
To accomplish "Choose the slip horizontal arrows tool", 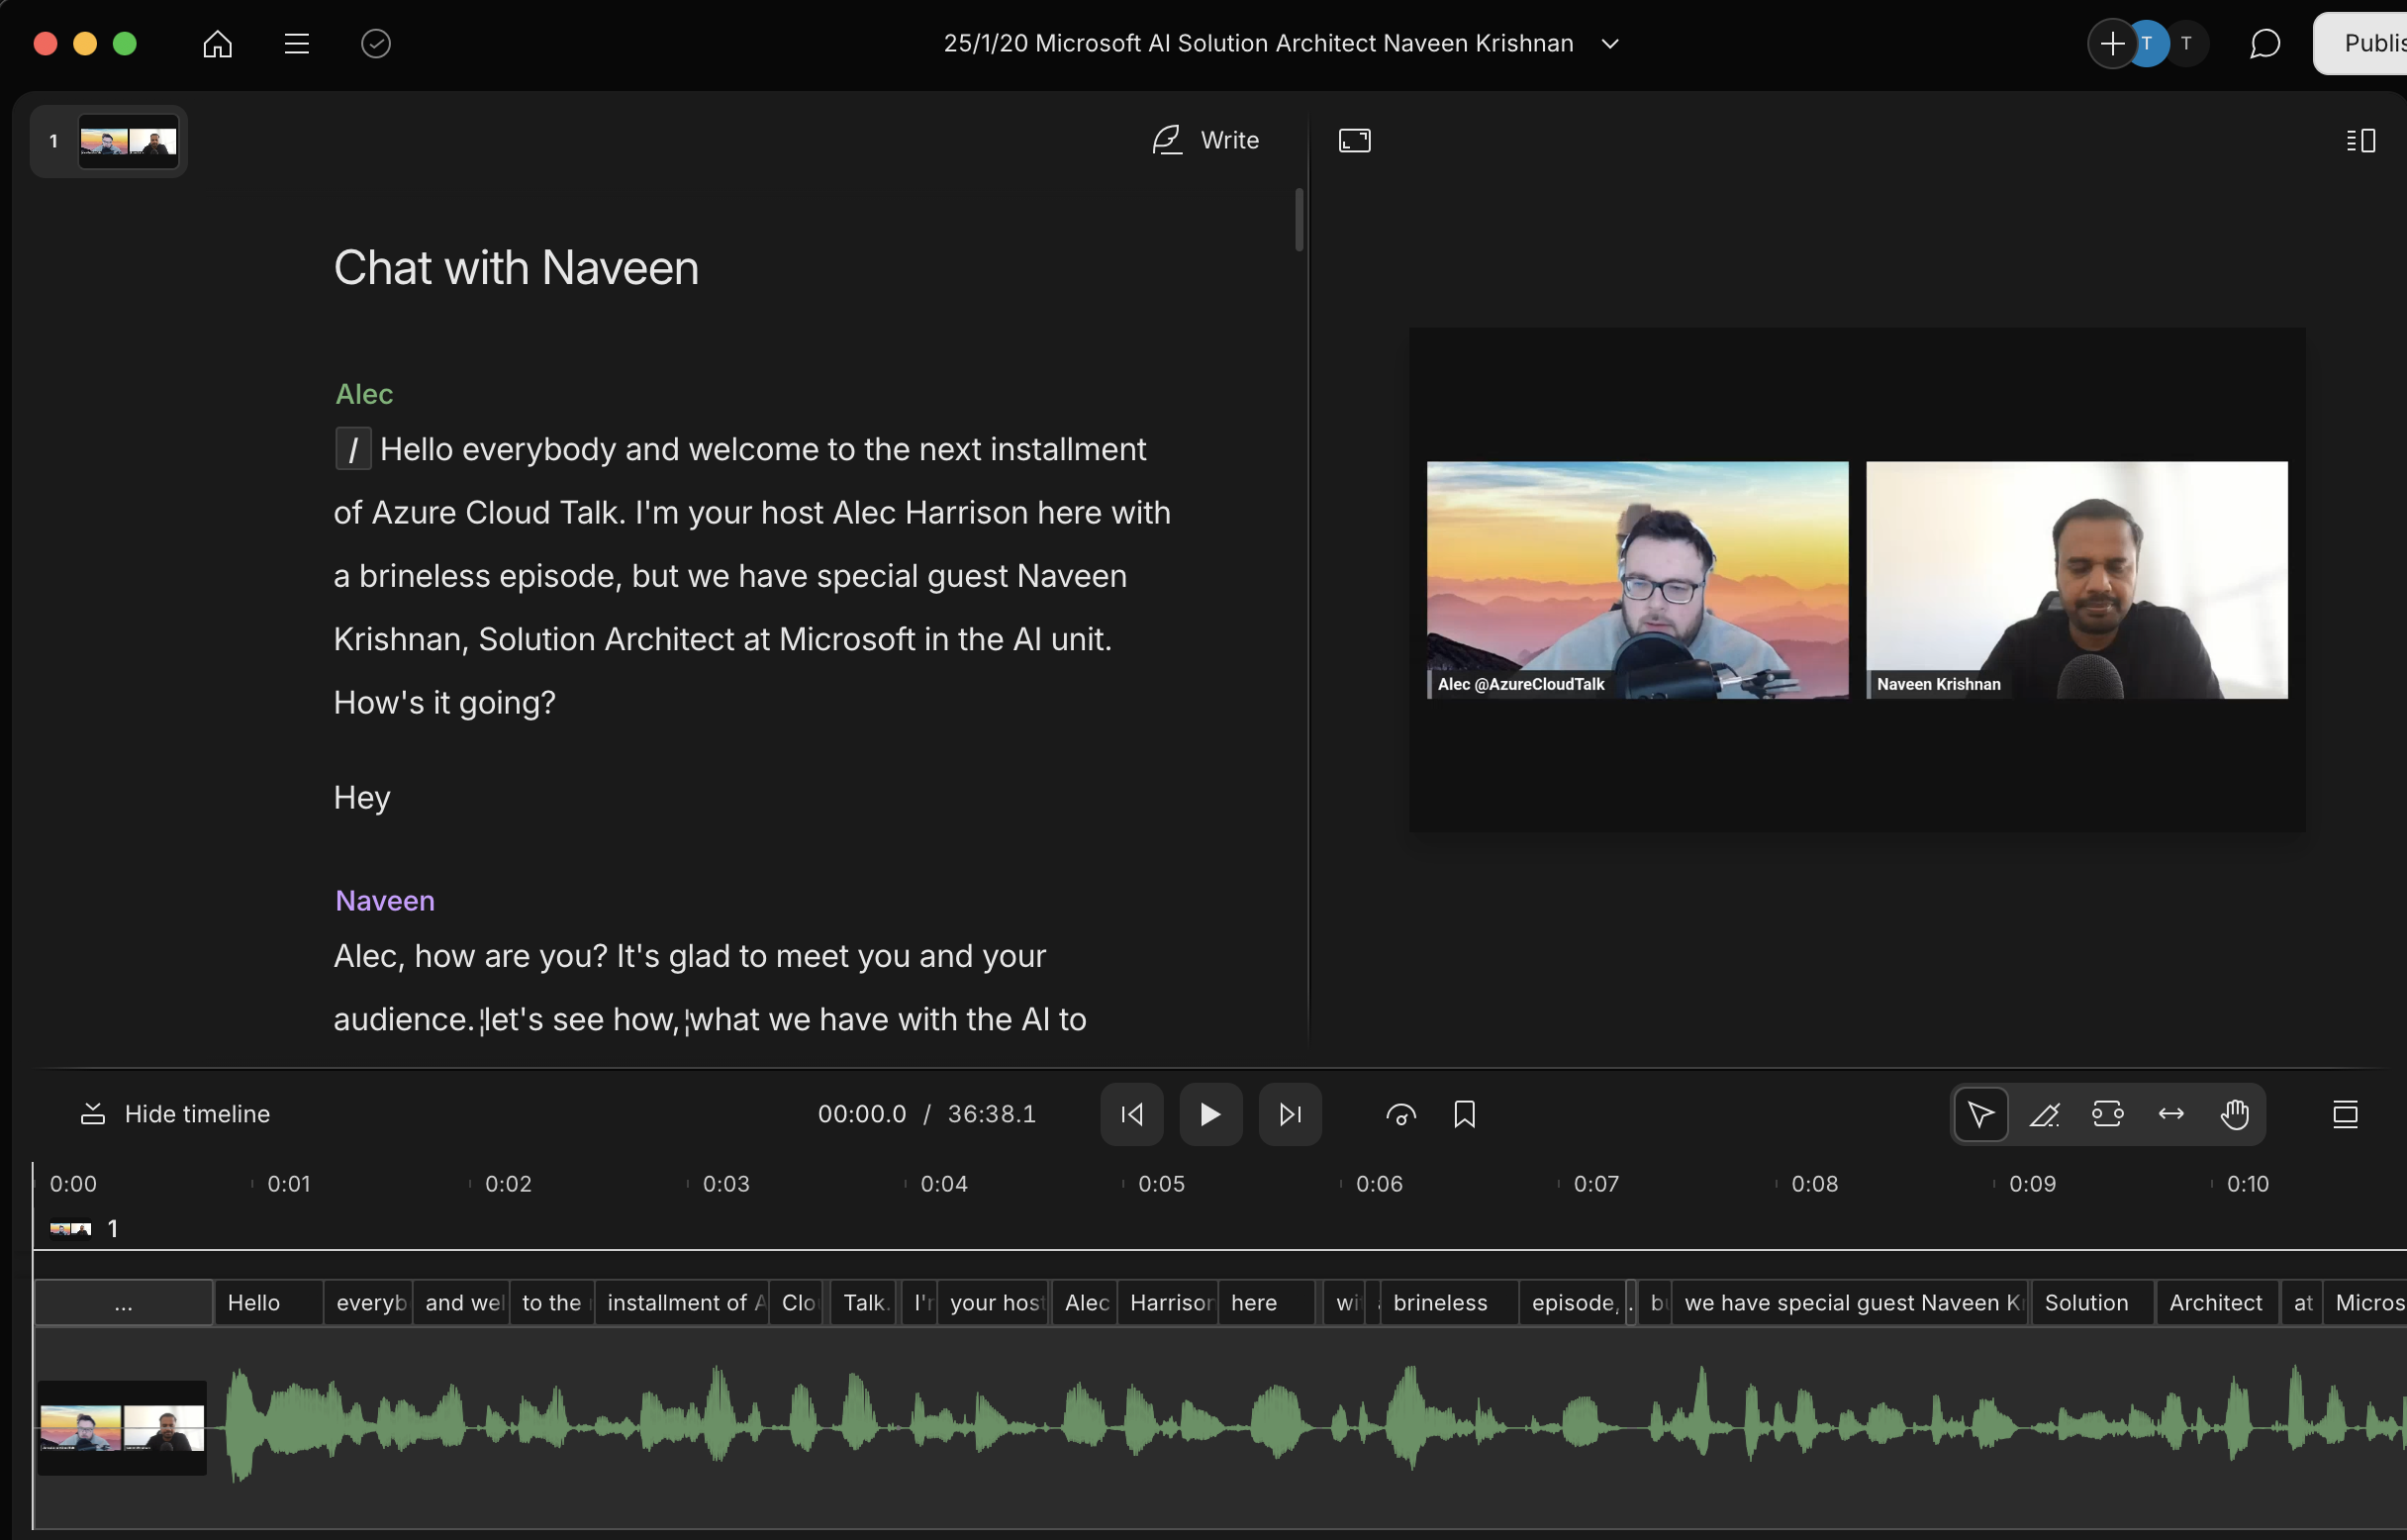I will pos(2171,1114).
